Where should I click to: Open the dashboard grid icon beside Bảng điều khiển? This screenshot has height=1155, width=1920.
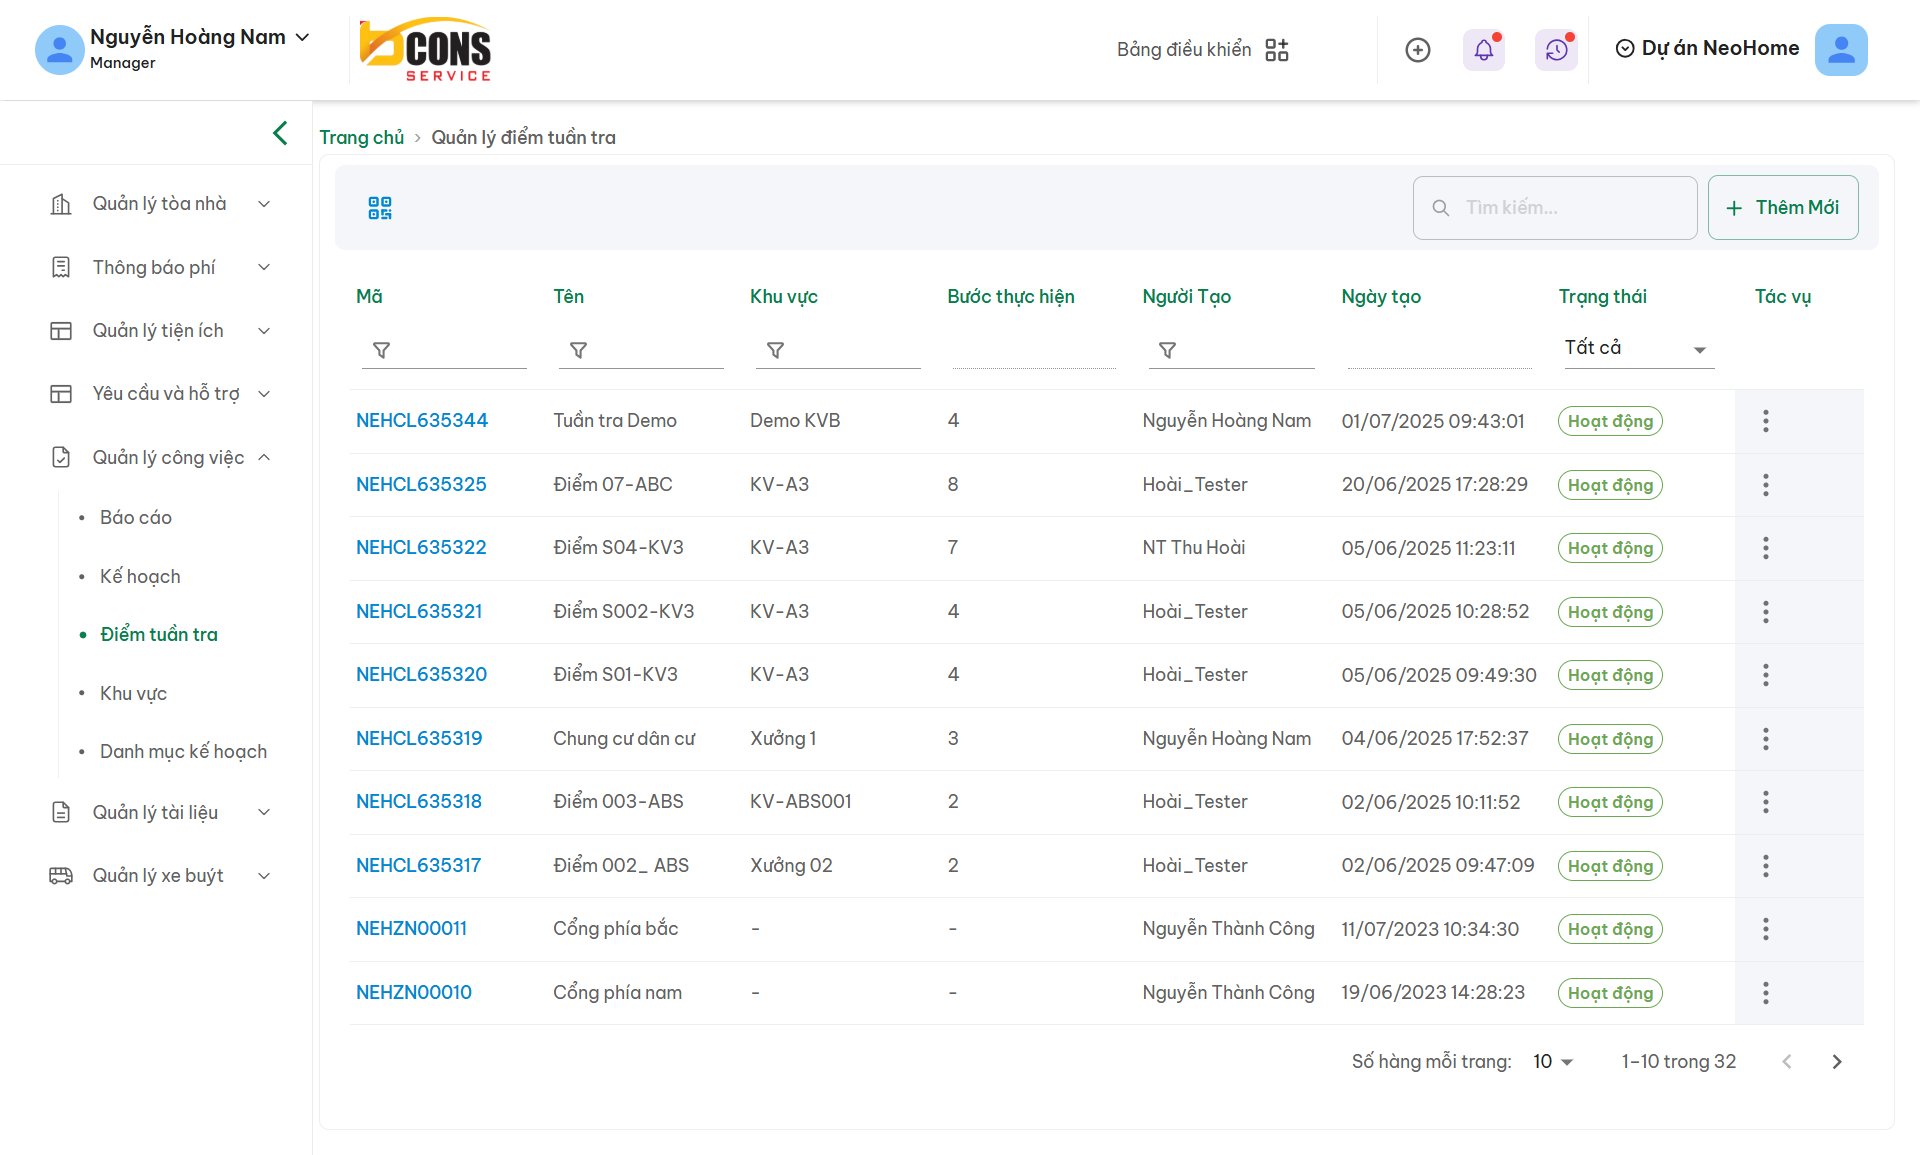pos(1277,50)
